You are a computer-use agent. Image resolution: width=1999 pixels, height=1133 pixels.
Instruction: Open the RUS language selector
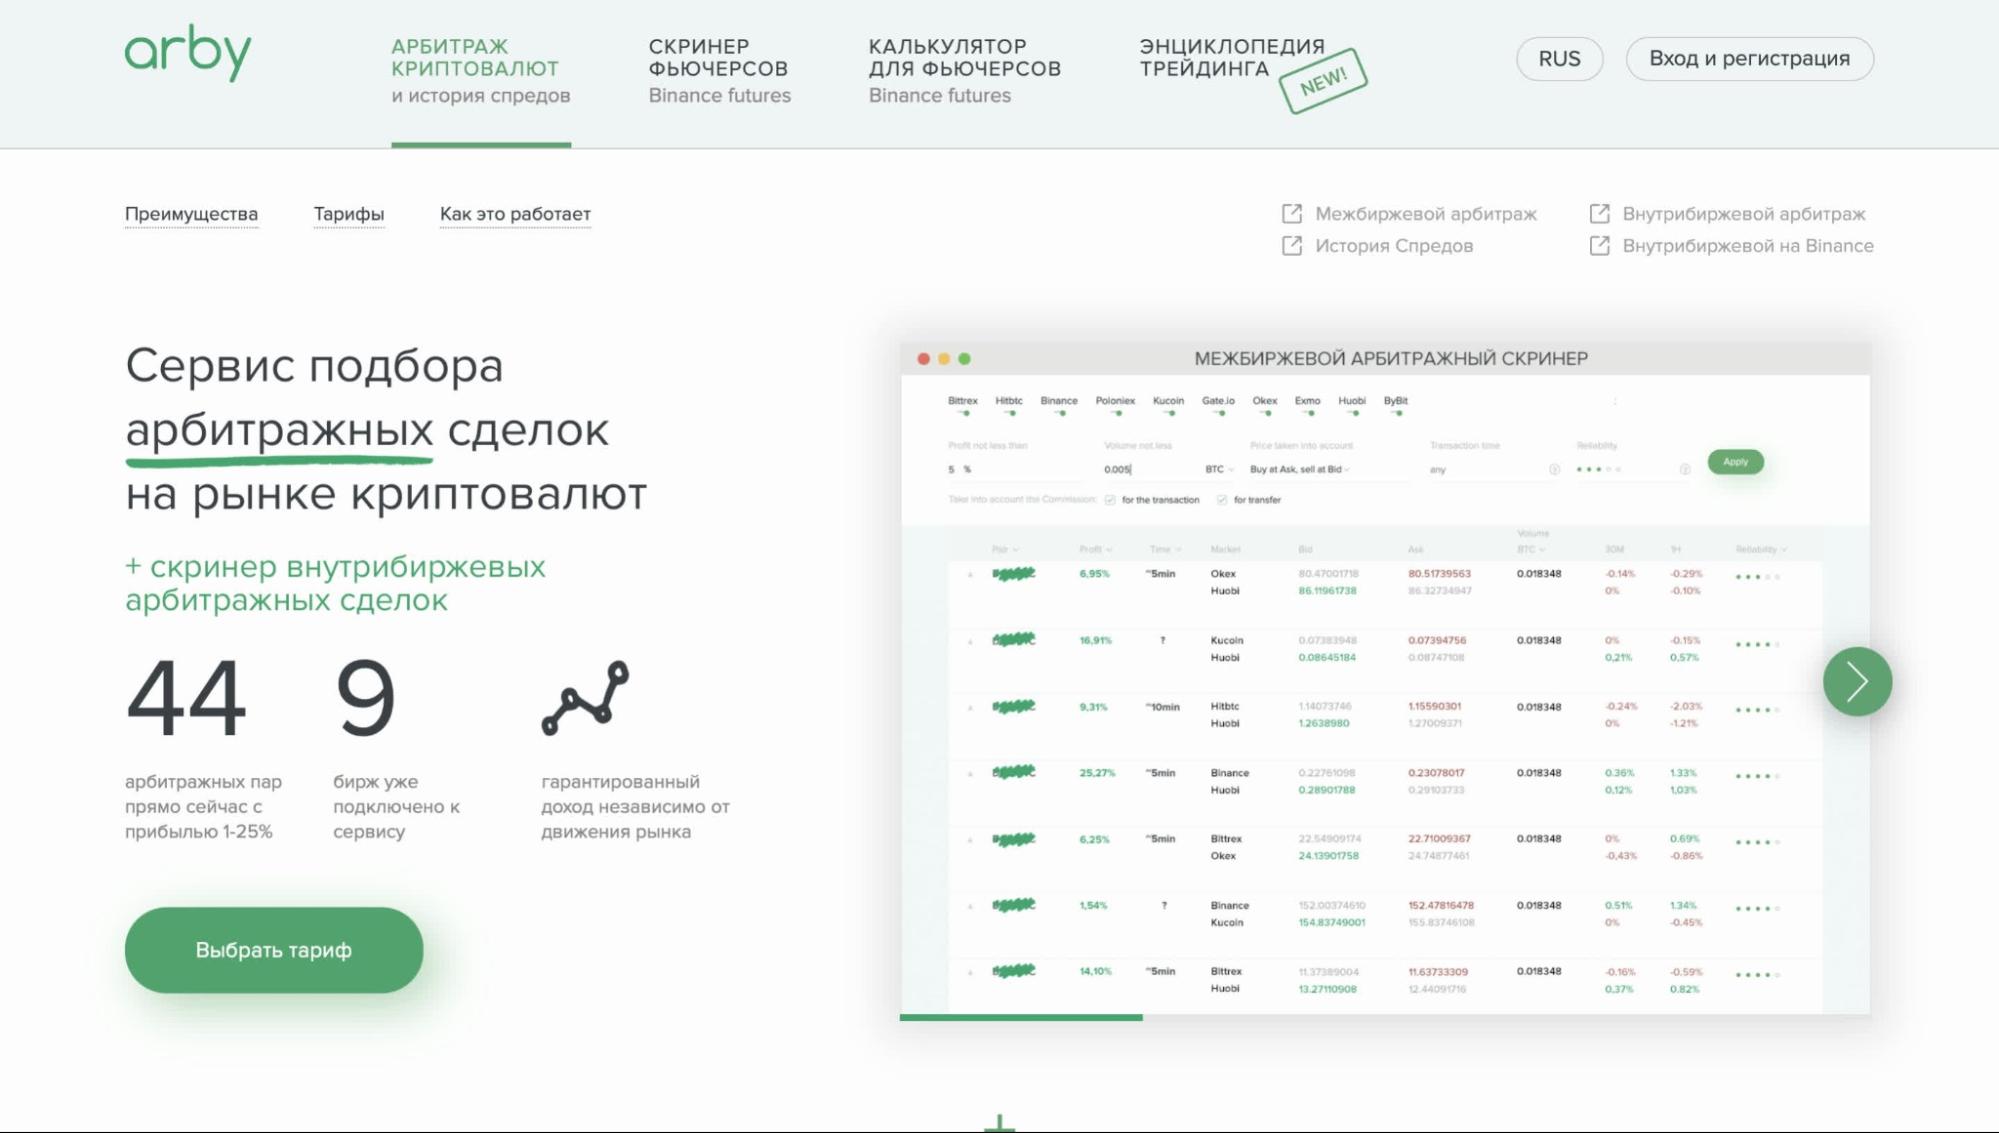click(x=1559, y=59)
